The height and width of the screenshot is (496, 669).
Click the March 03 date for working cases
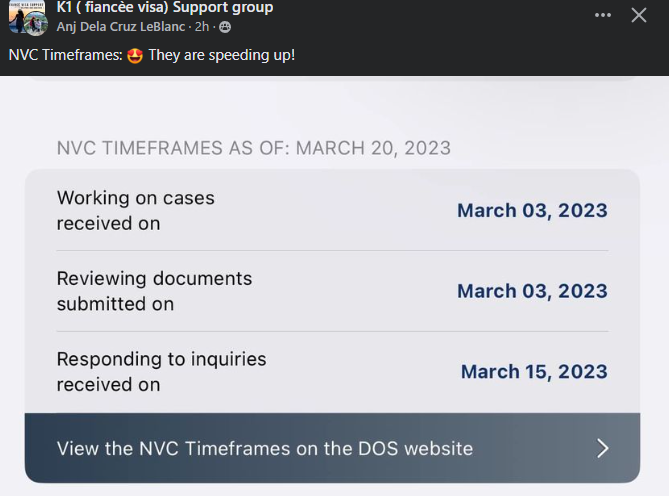(x=532, y=211)
